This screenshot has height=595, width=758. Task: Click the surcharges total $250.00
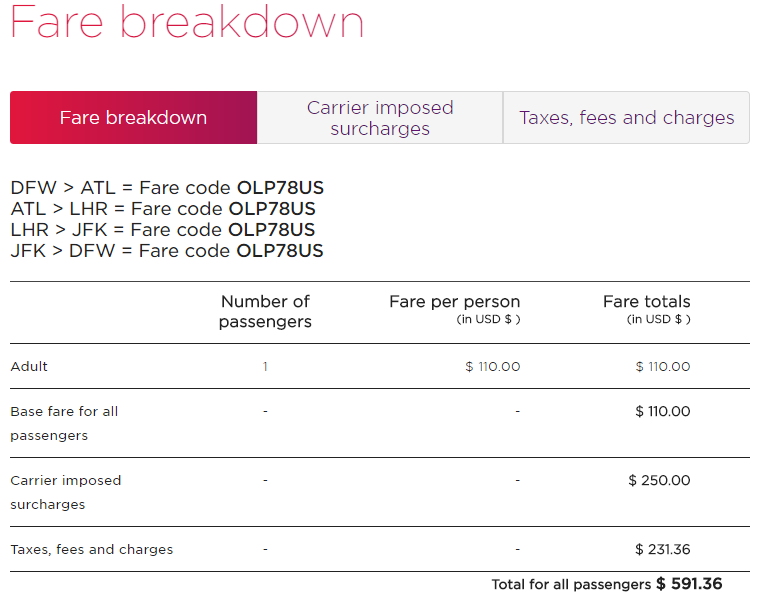point(659,480)
